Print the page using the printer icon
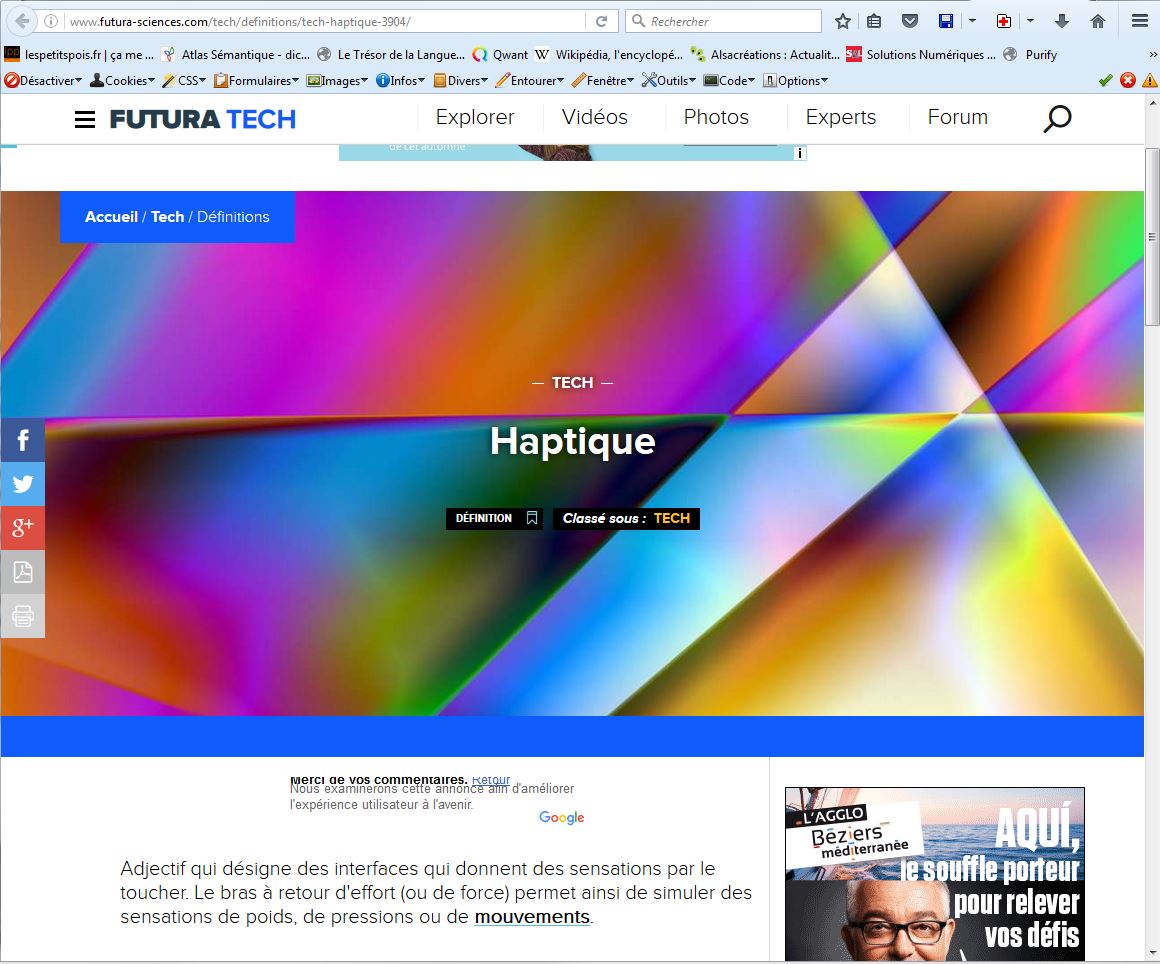This screenshot has width=1160, height=964. (x=22, y=616)
